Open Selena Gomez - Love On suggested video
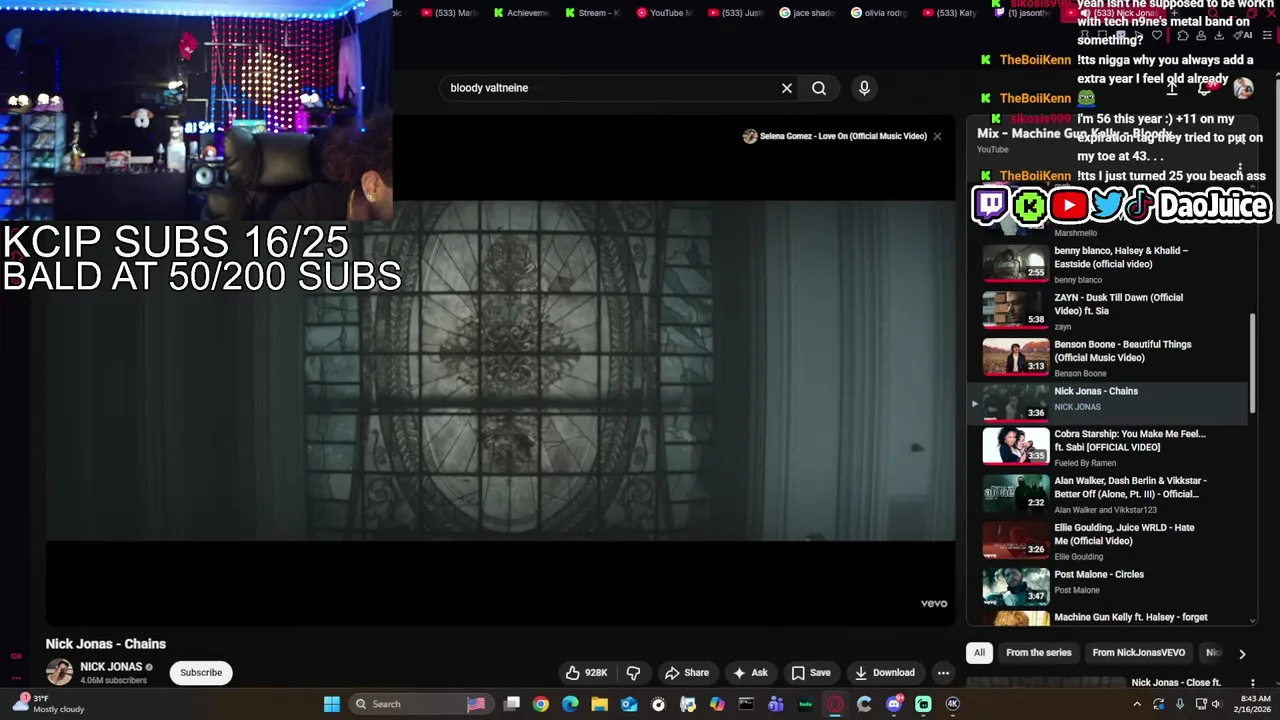The width and height of the screenshot is (1280, 720). 835,136
